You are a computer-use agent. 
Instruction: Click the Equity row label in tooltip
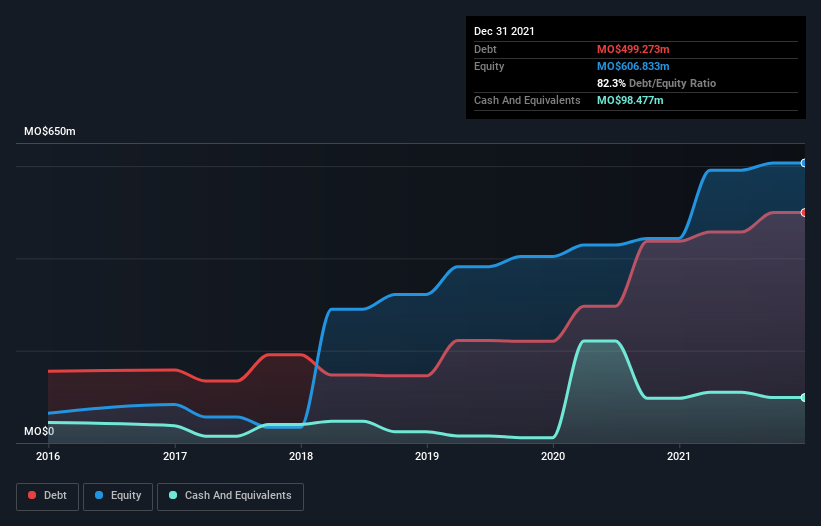click(489, 66)
